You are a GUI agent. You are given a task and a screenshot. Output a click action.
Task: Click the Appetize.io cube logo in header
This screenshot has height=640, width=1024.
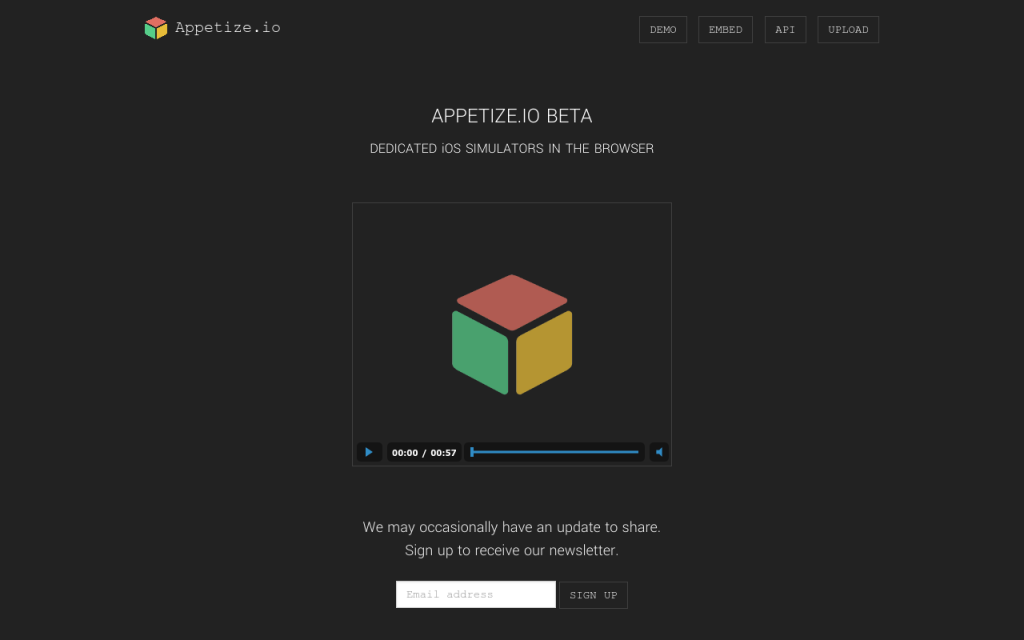156,28
